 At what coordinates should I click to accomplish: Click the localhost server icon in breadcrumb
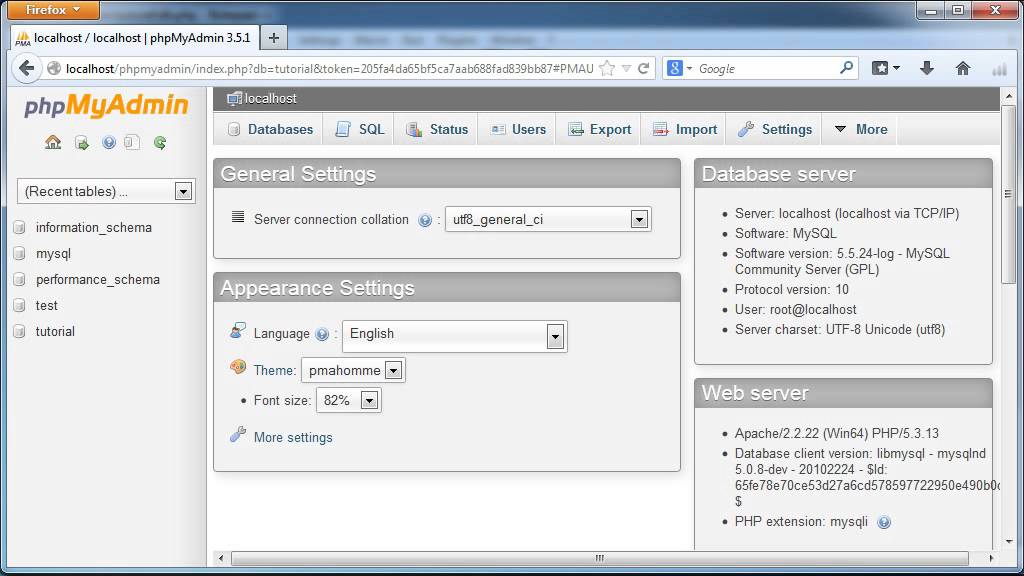[x=234, y=99]
